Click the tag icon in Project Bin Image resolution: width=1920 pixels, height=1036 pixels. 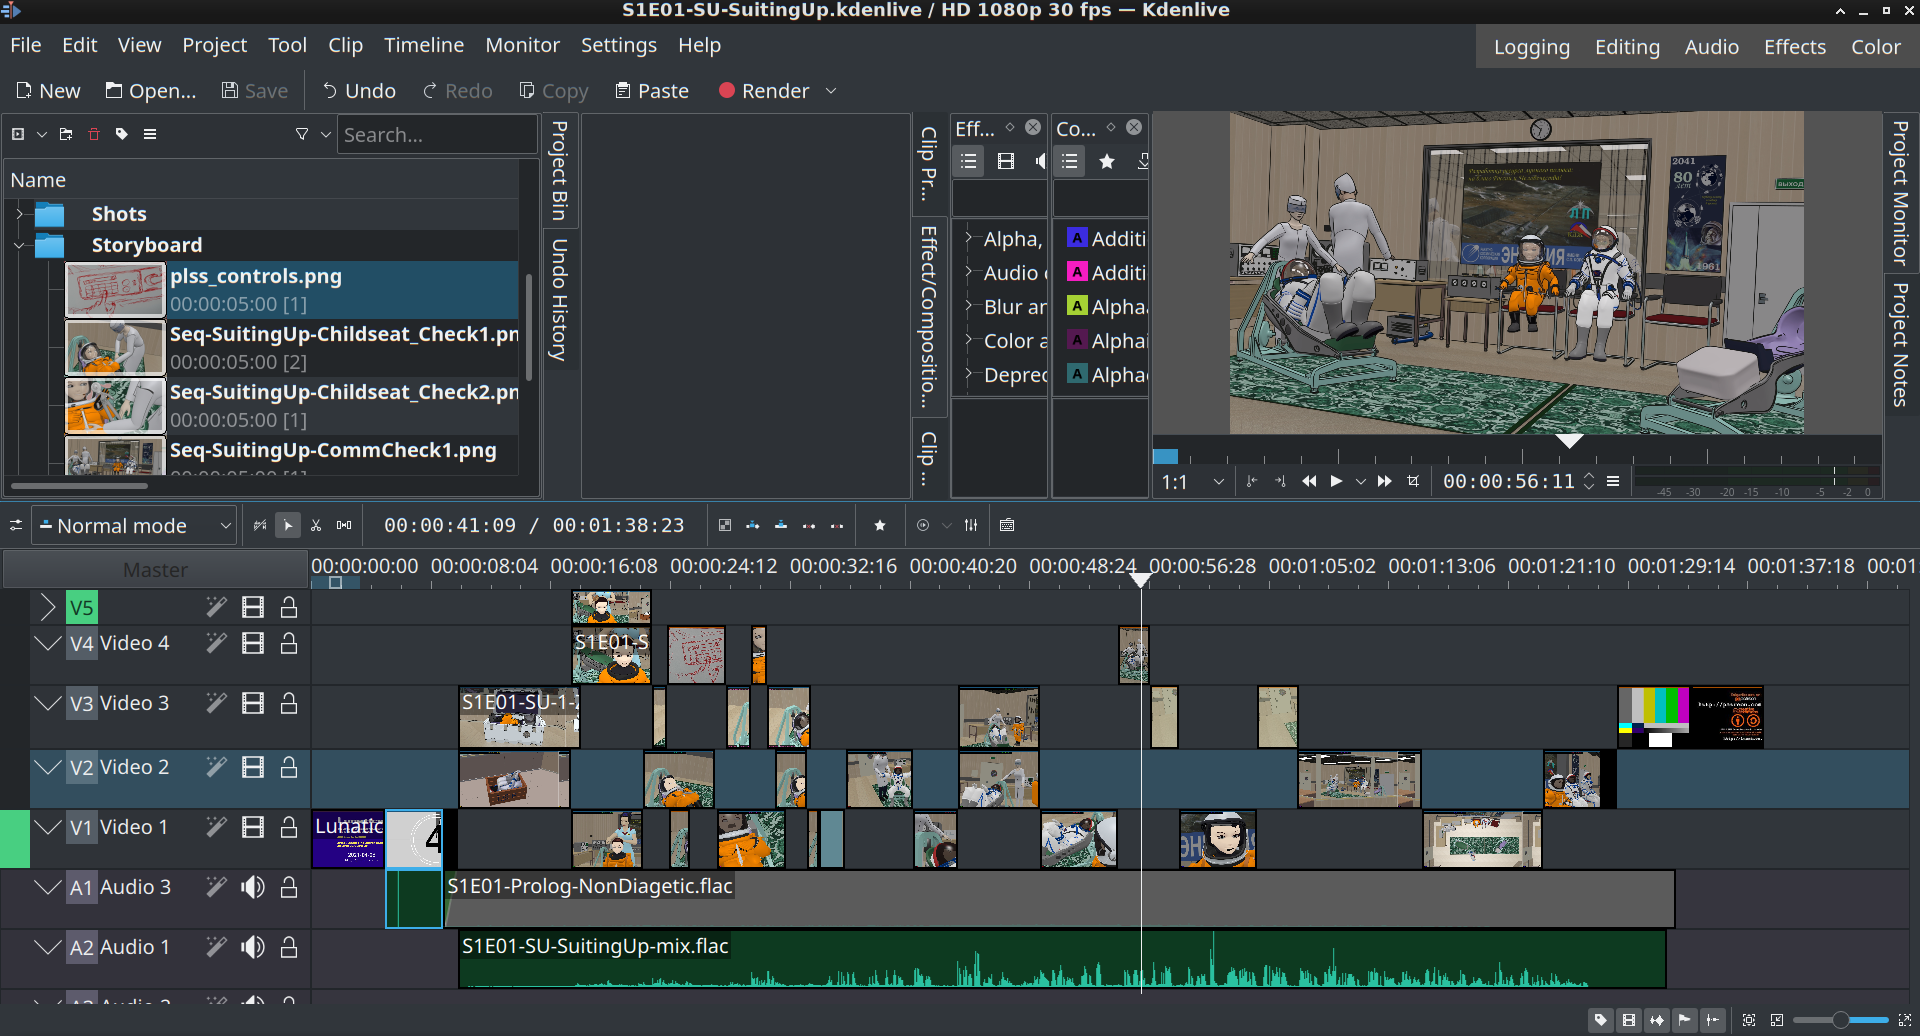point(122,134)
